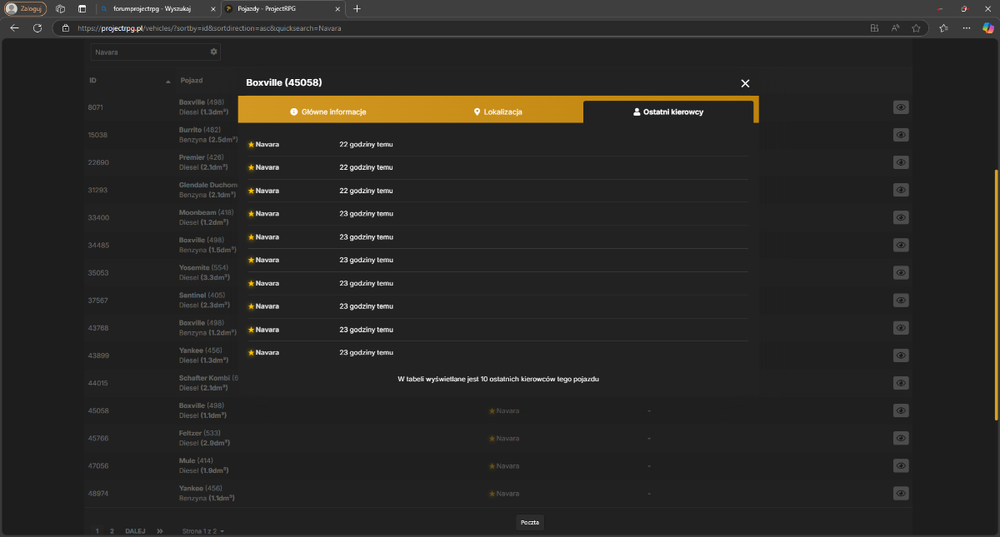
Task: Open read aloud icon in address bar
Action: click(895, 28)
